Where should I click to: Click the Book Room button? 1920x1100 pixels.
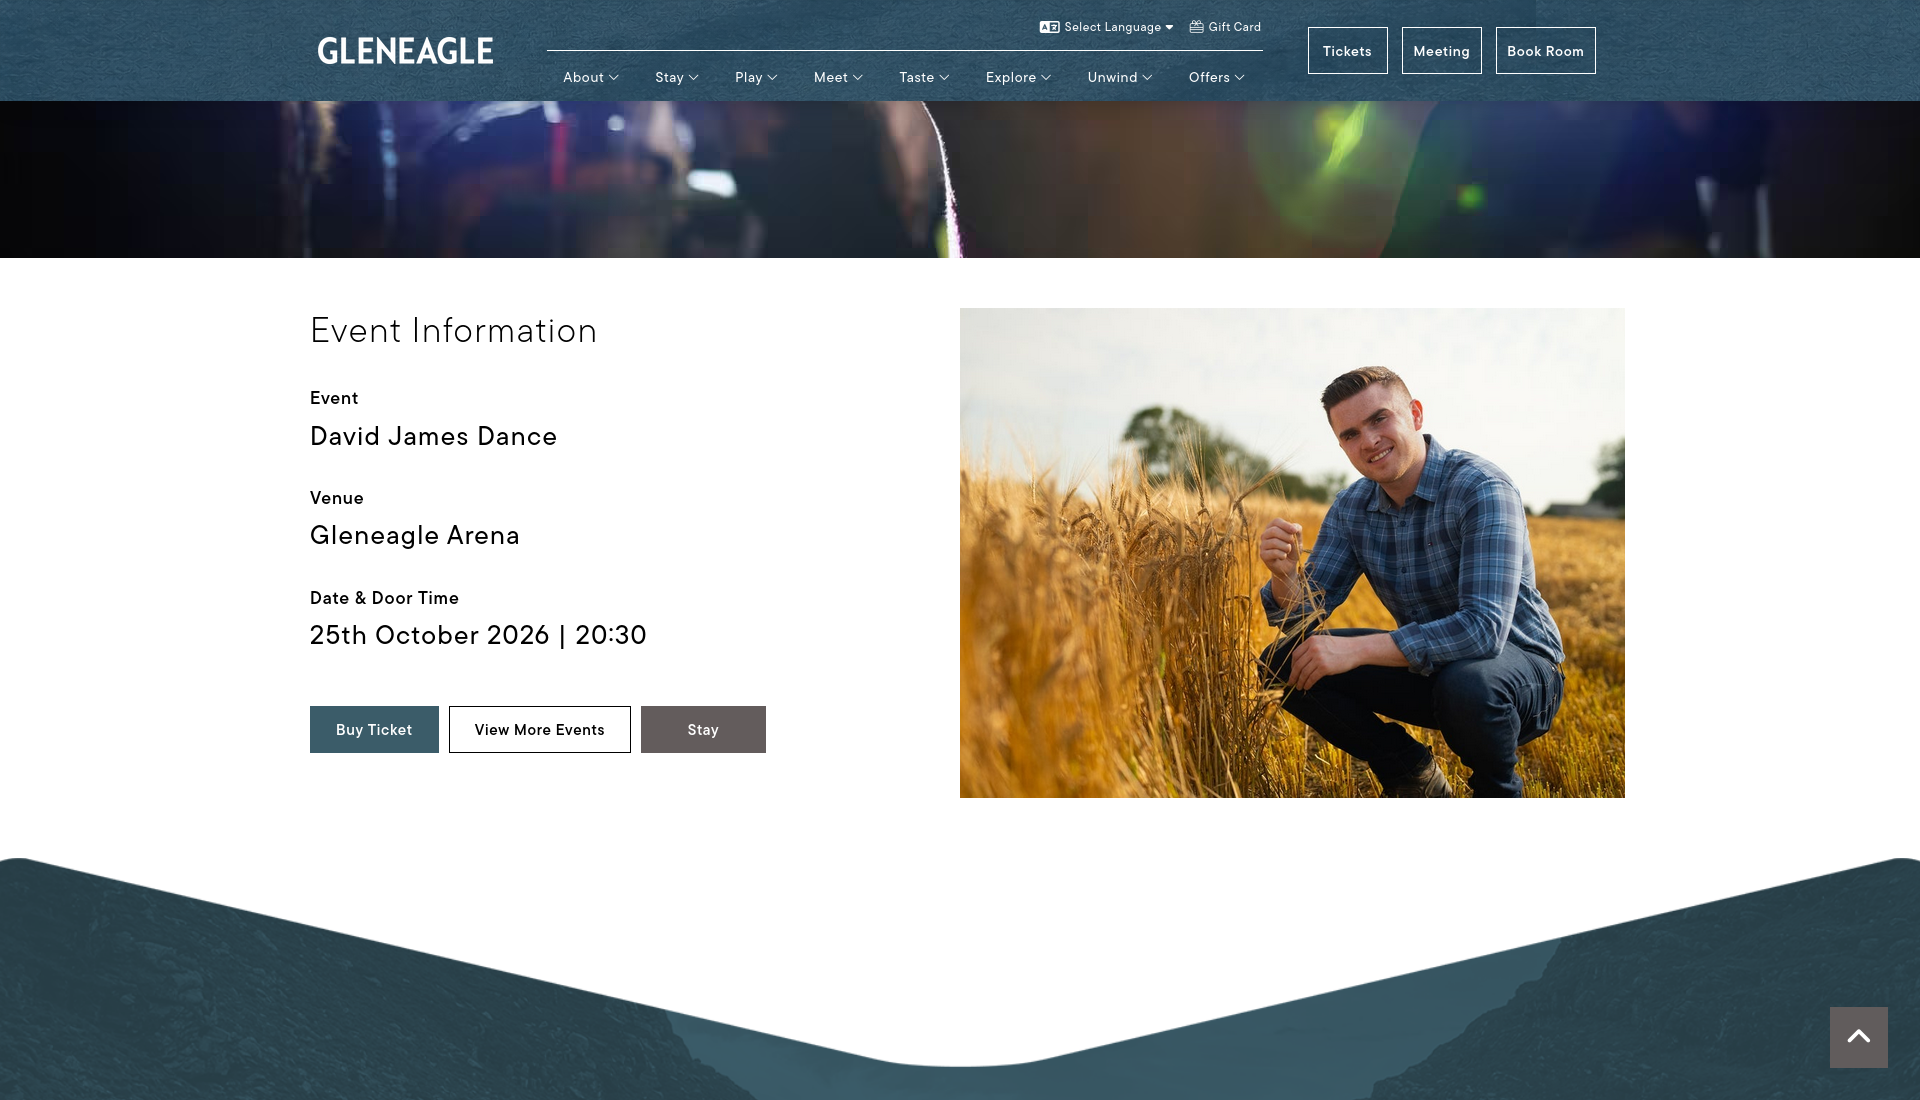[1545, 51]
